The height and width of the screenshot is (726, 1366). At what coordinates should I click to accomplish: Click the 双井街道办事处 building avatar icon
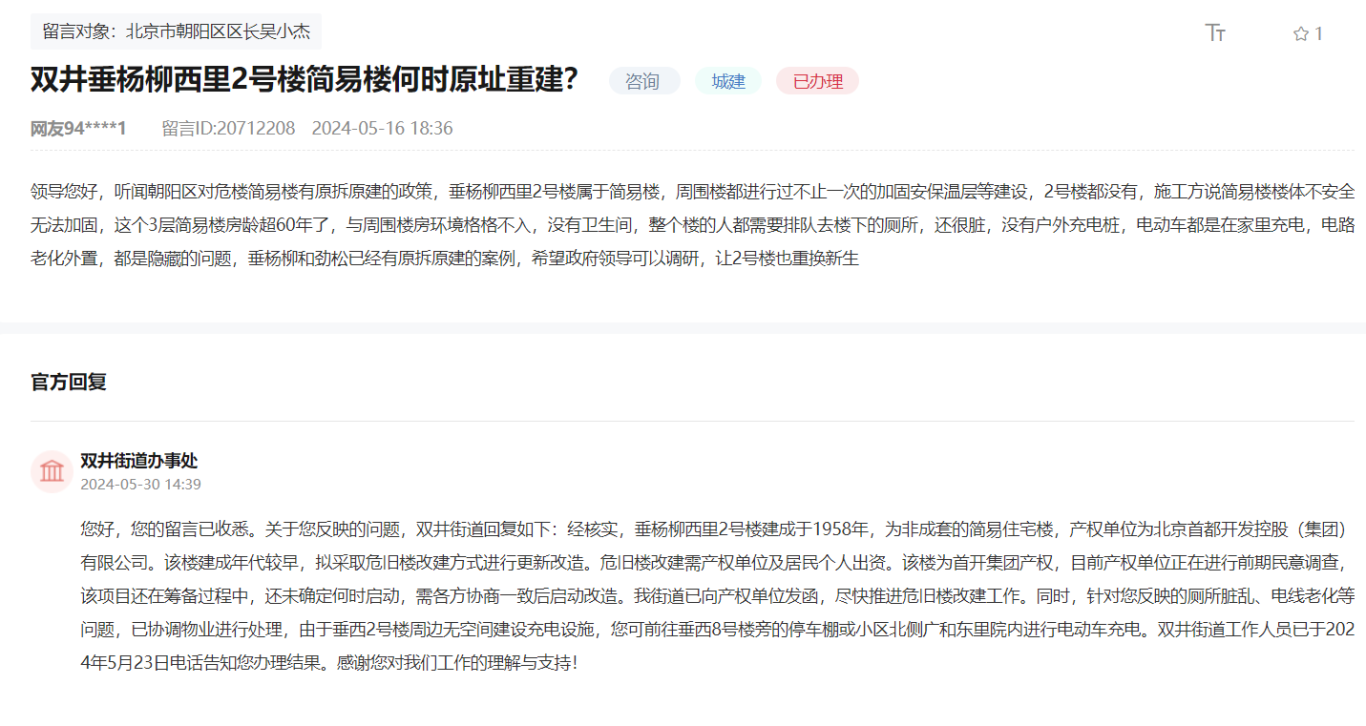[51, 471]
